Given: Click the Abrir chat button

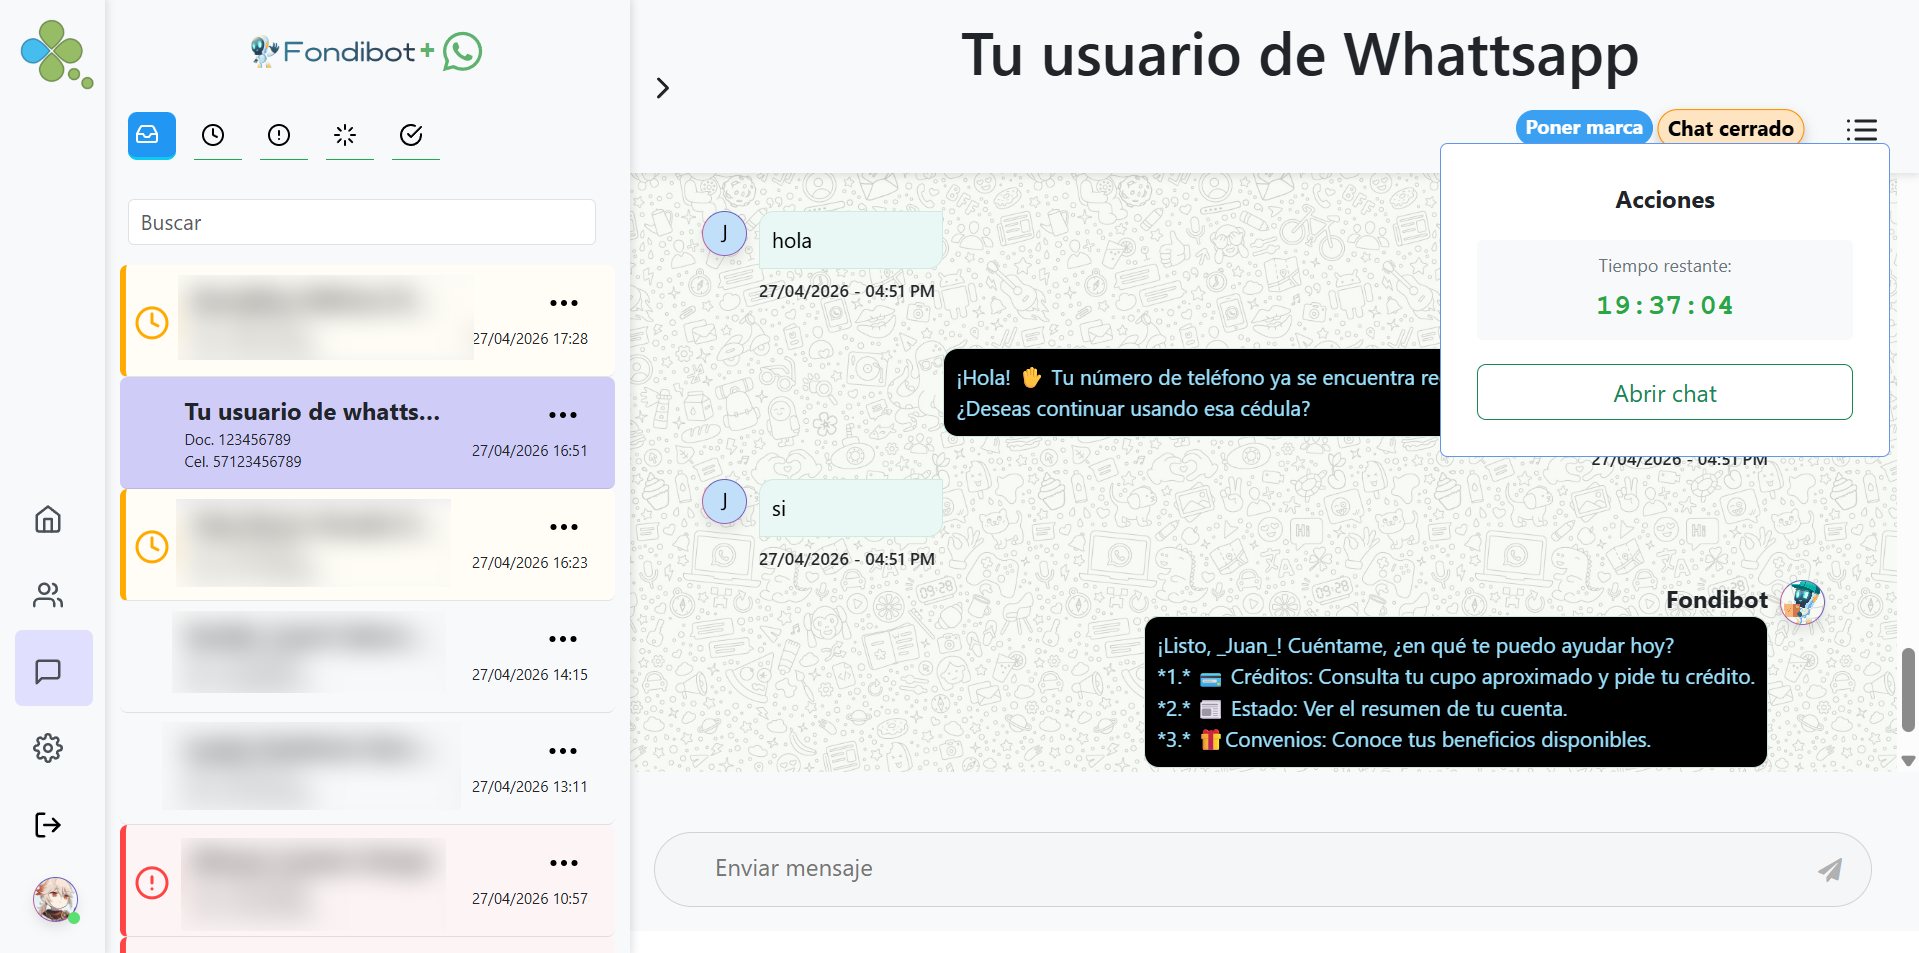Looking at the screenshot, I should tap(1665, 393).
